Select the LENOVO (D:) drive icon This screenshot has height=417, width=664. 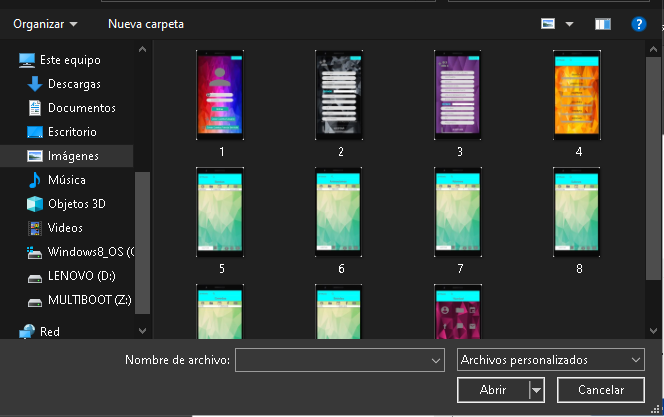(x=35, y=278)
